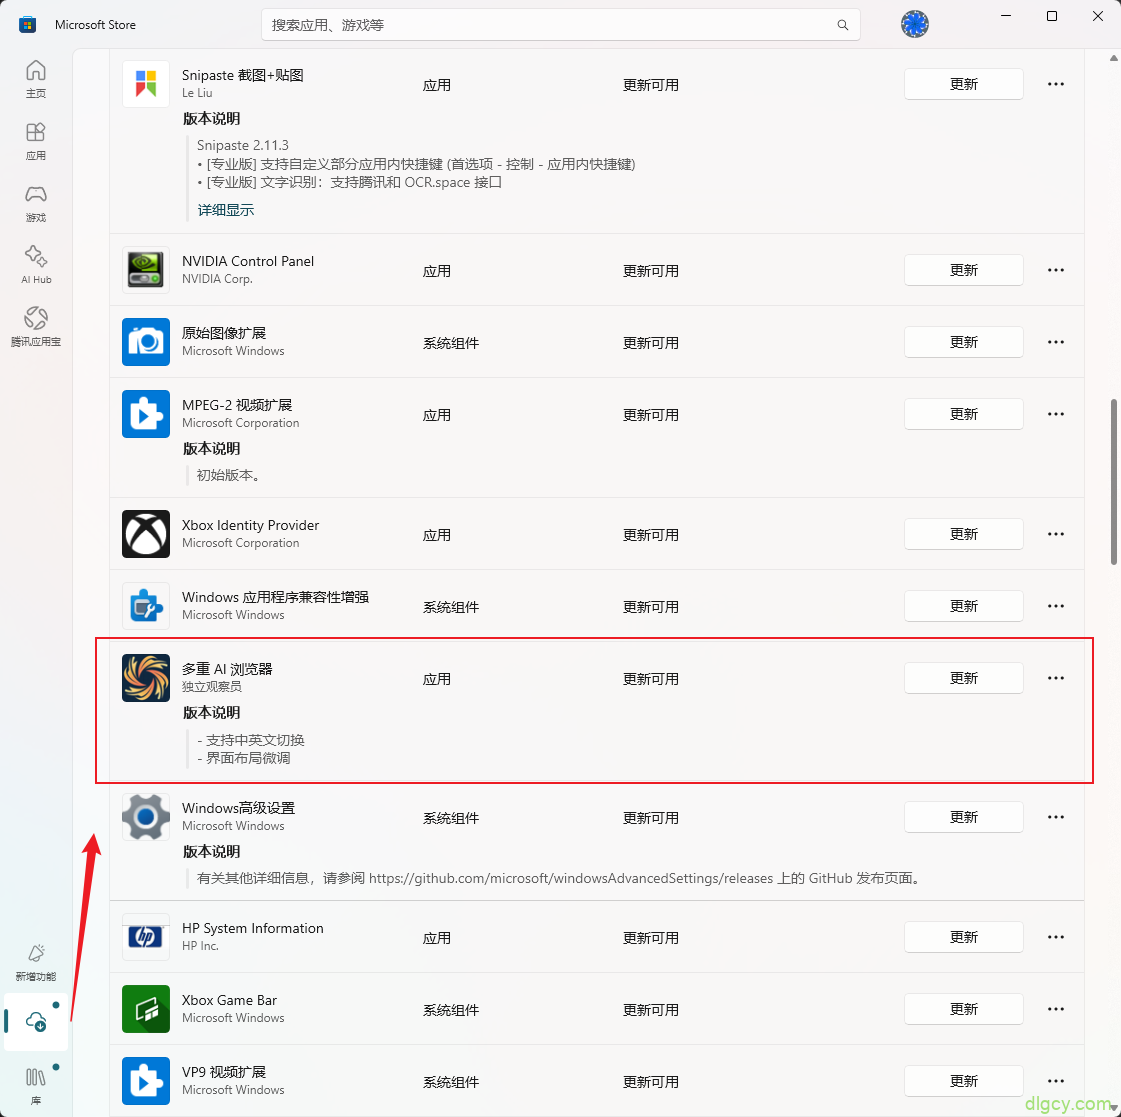Open the What's New (新增功能) sidebar icon
The image size is (1121, 1117).
36,961
